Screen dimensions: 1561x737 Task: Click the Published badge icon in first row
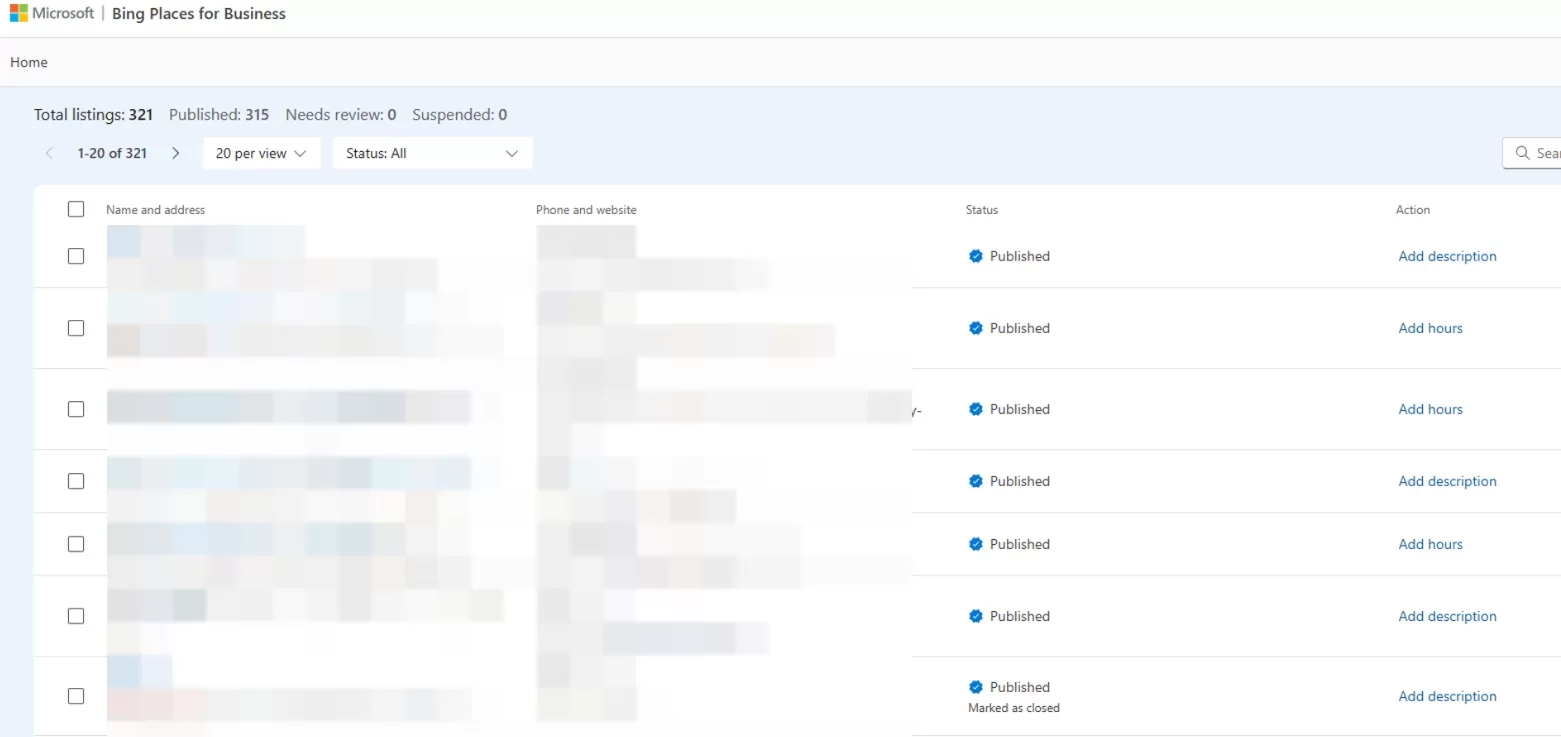976,256
